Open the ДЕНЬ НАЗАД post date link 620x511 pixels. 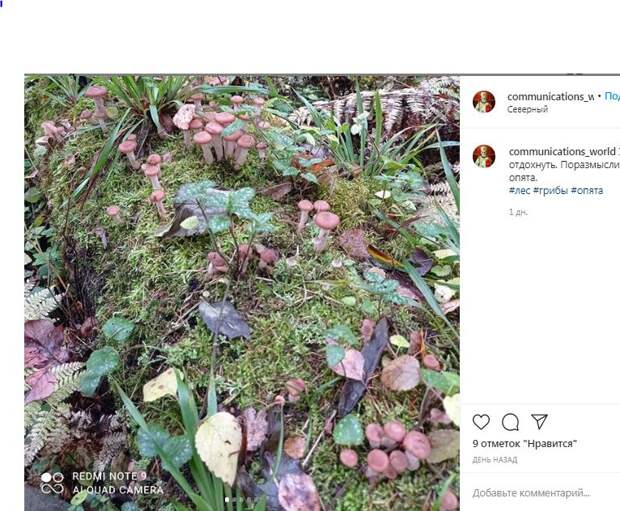[x=495, y=460]
